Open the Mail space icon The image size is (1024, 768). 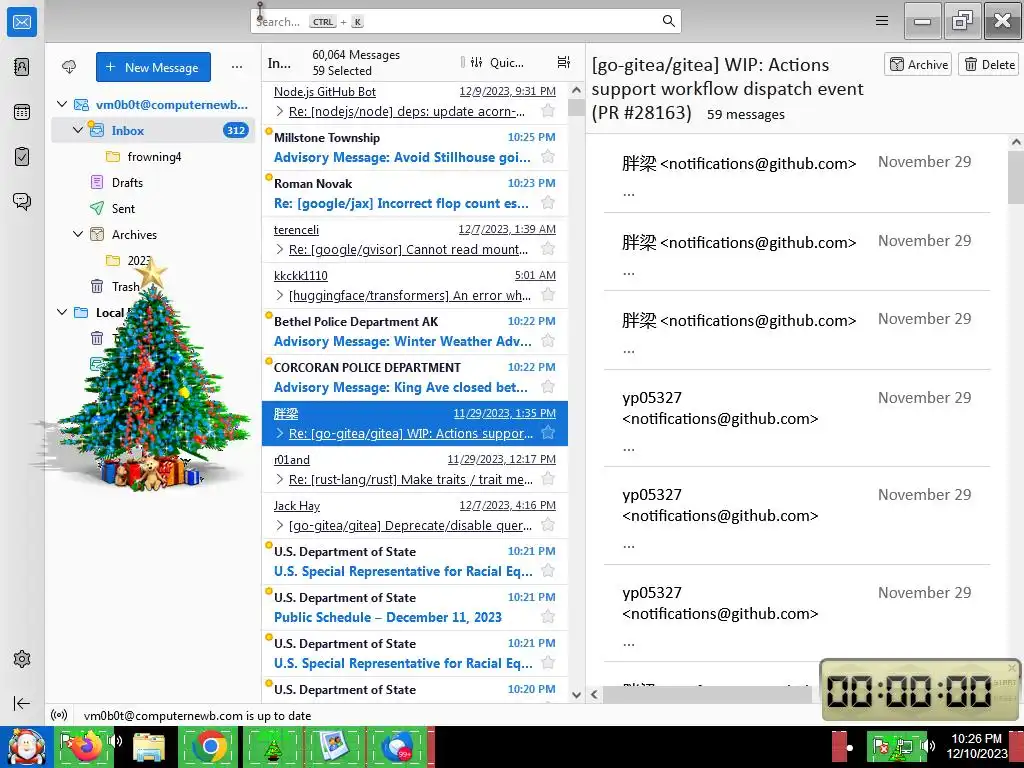tap(22, 22)
